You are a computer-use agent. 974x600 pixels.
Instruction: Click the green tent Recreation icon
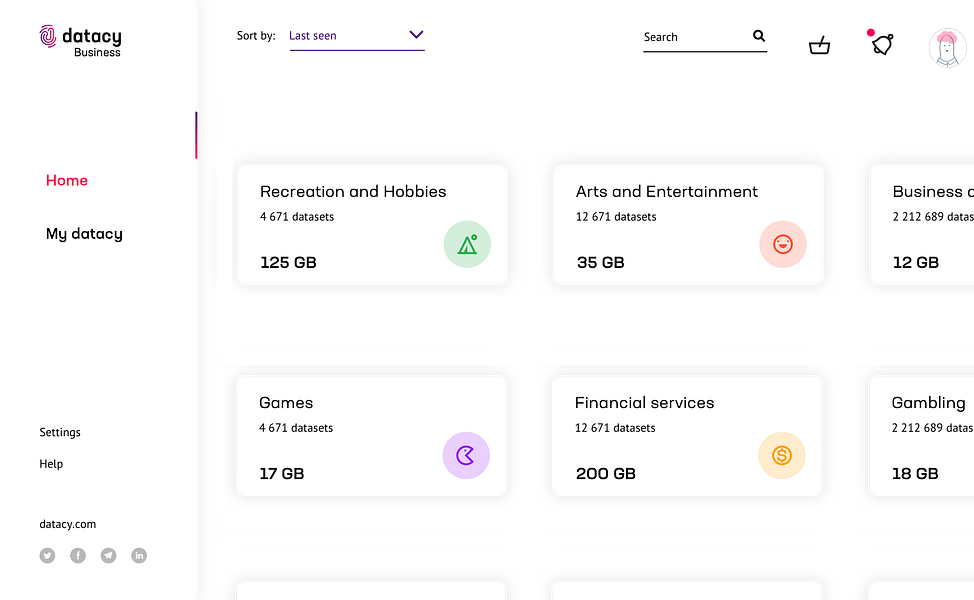pyautogui.click(x=467, y=244)
